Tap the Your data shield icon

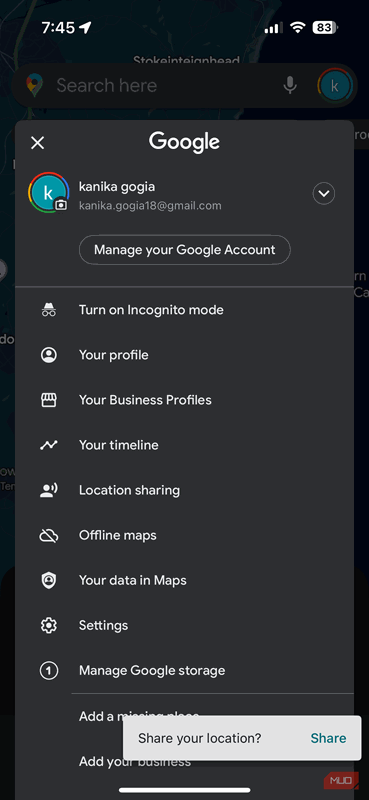pos(49,580)
